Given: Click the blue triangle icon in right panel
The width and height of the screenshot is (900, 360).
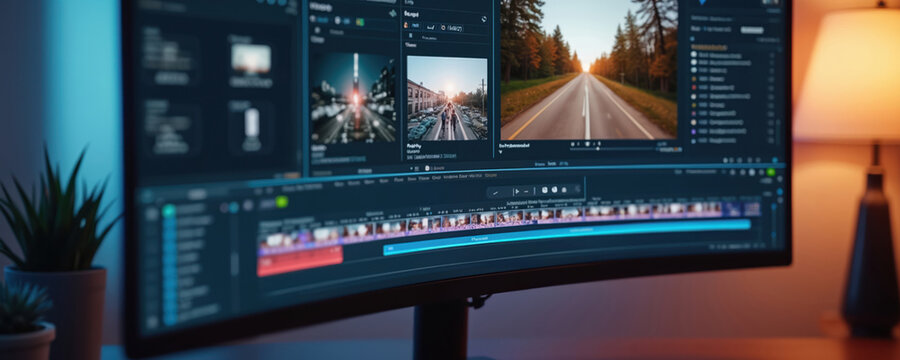Looking at the screenshot, I should tap(703, 2).
